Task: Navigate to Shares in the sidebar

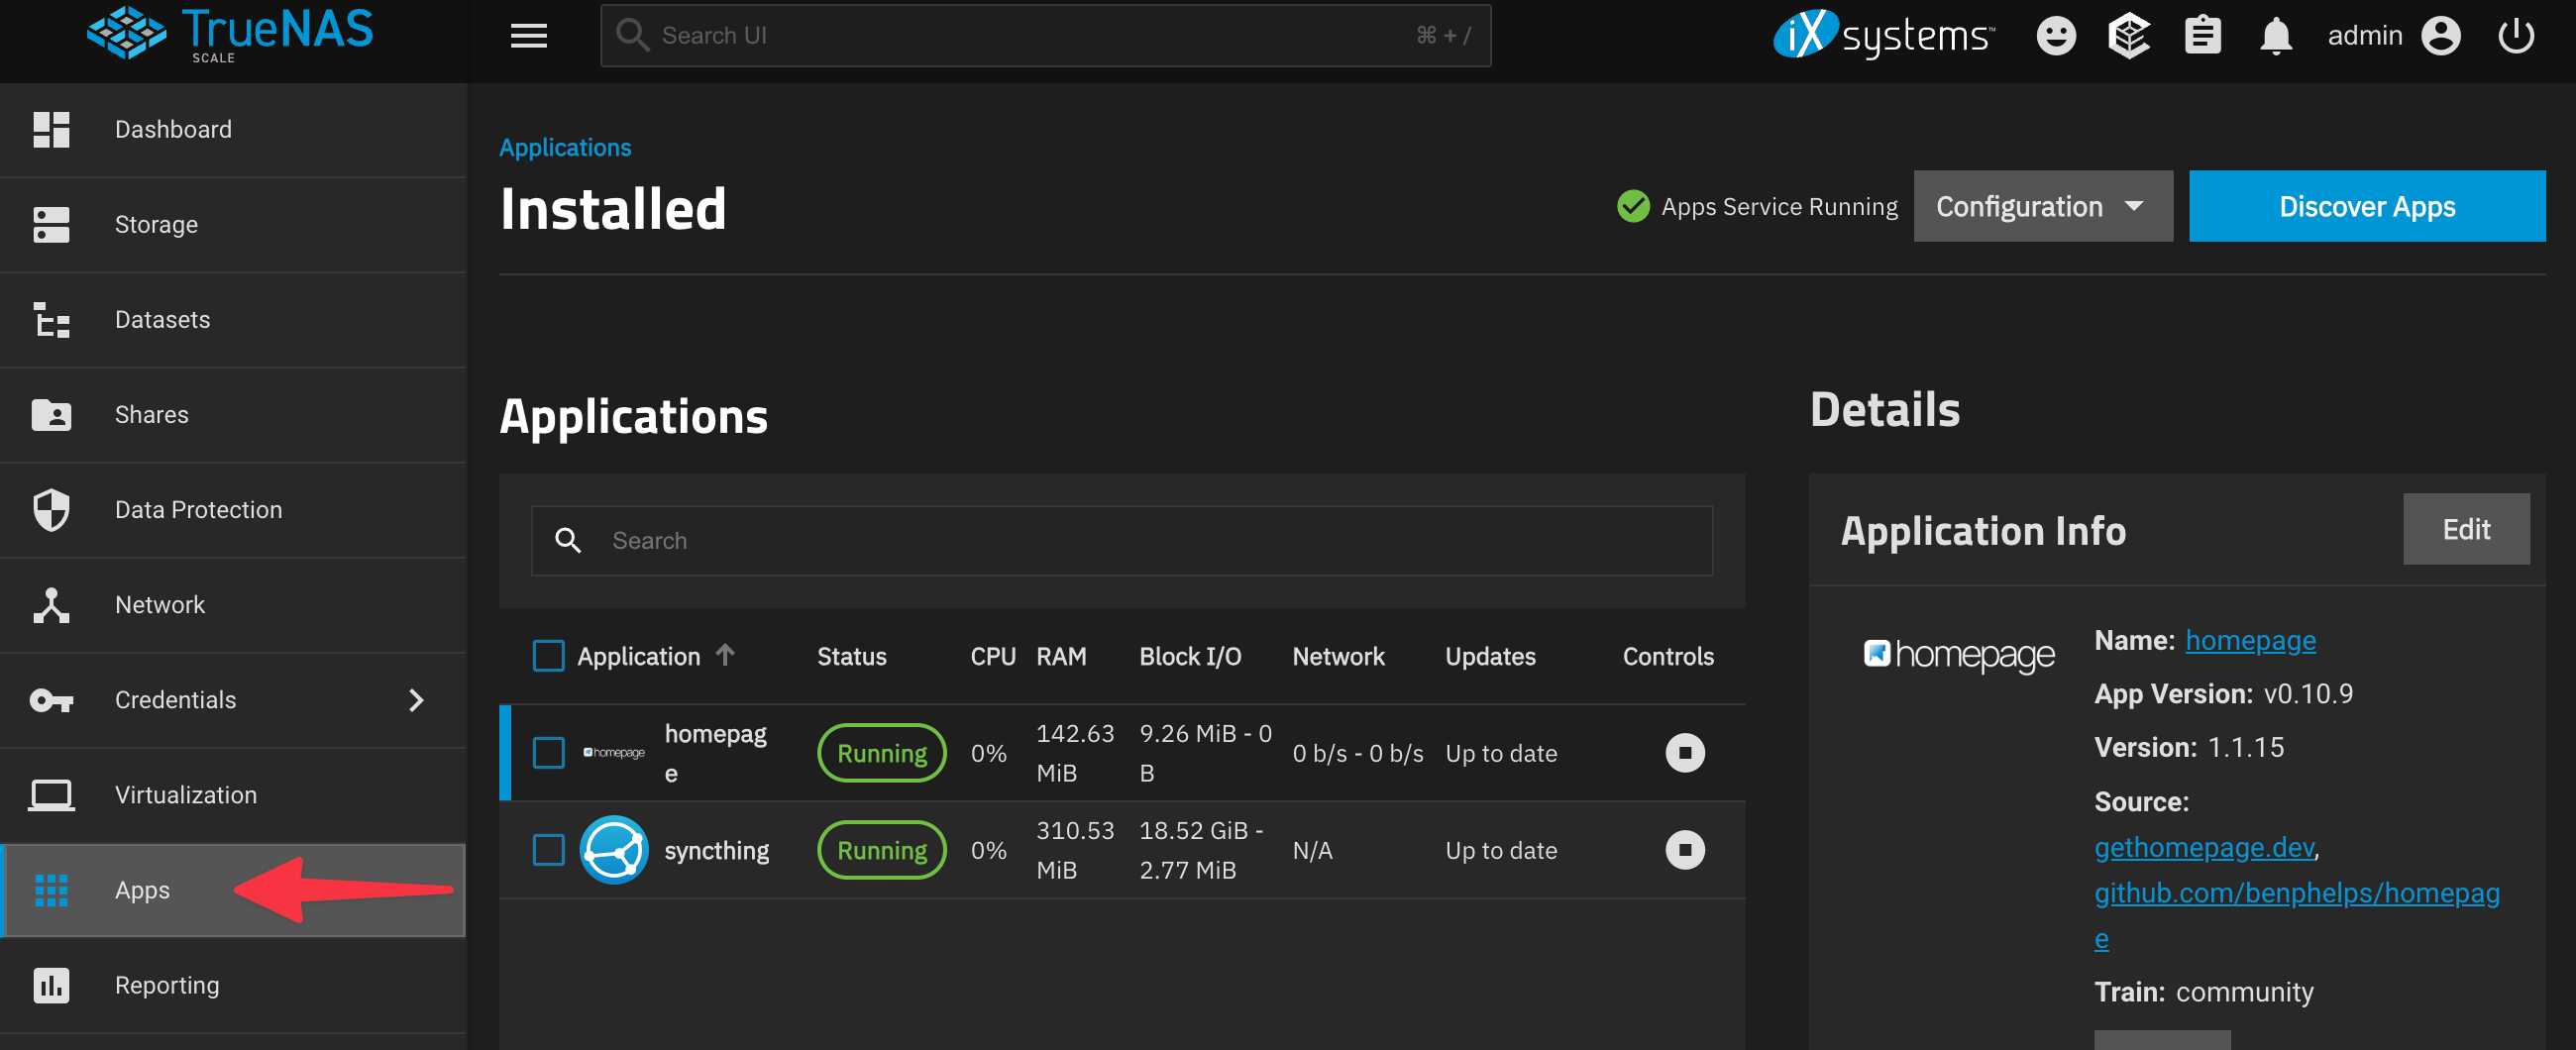Action: [151, 414]
